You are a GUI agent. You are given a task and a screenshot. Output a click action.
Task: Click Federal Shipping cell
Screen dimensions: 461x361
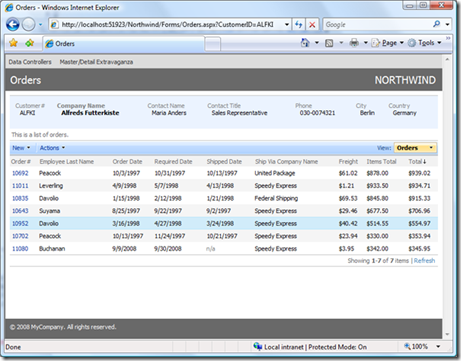click(276, 198)
